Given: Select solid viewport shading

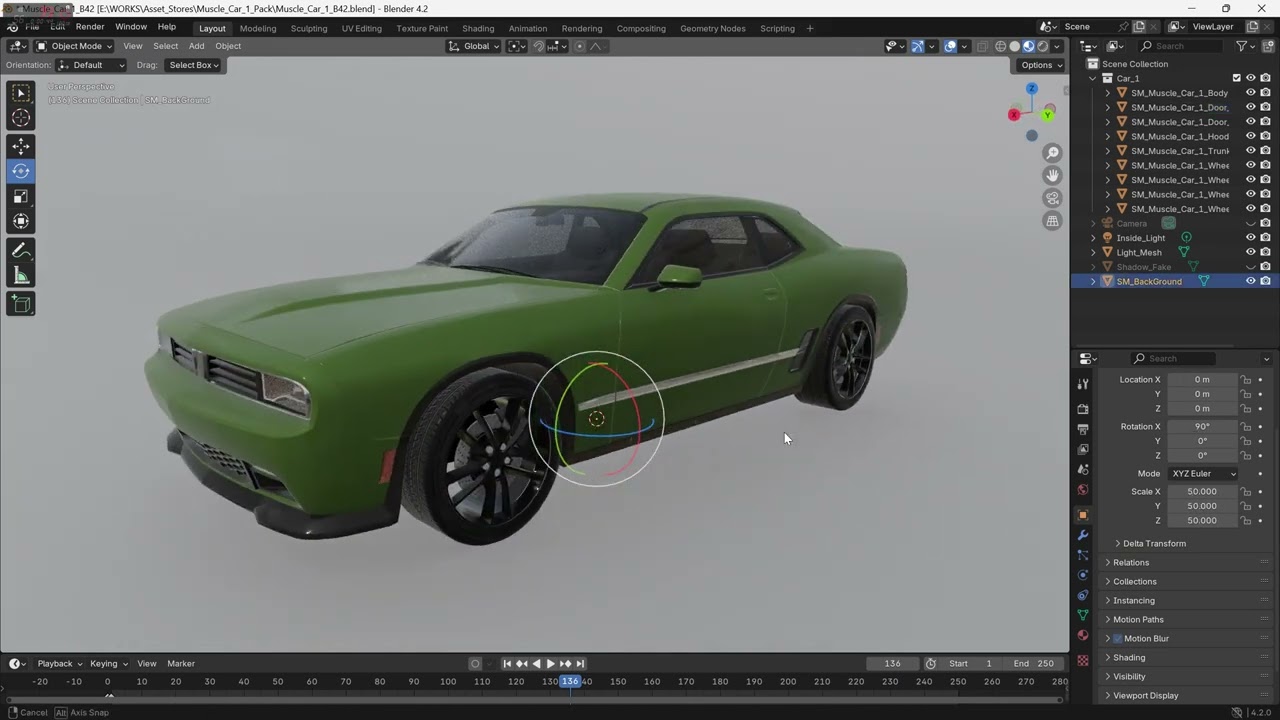Looking at the screenshot, I should click(1014, 46).
